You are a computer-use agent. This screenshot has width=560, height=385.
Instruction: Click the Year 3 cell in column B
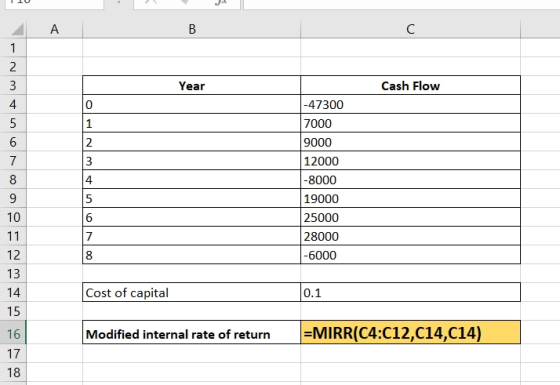191,161
